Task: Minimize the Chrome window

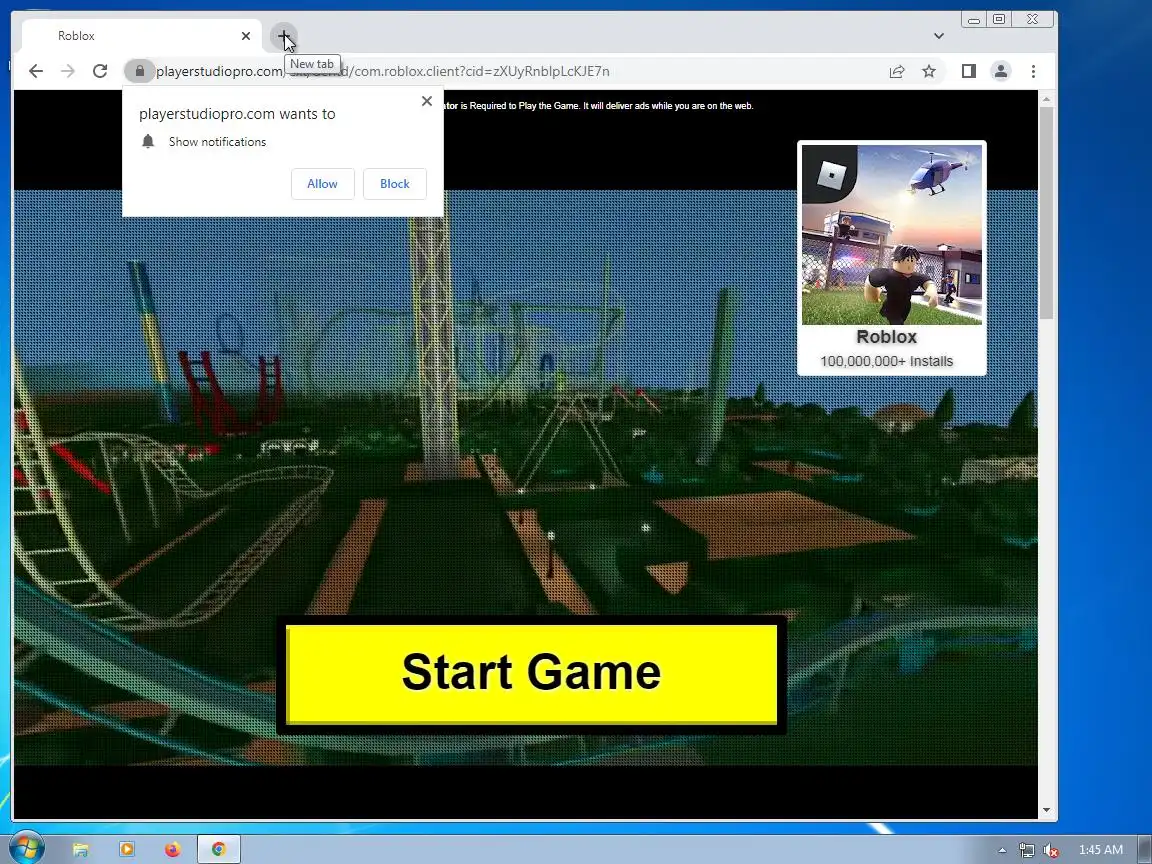Action: pyautogui.click(x=973, y=20)
